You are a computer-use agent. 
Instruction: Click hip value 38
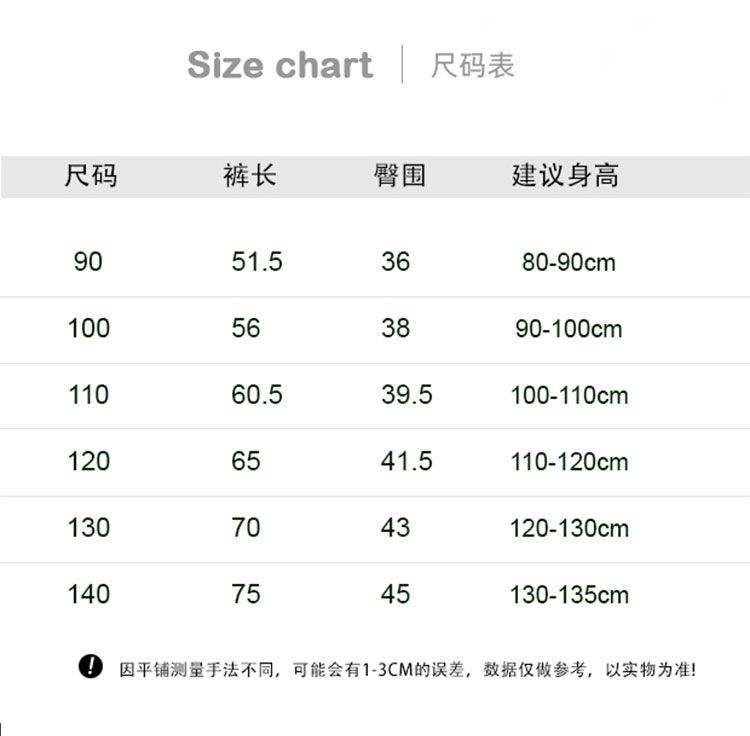coord(396,328)
